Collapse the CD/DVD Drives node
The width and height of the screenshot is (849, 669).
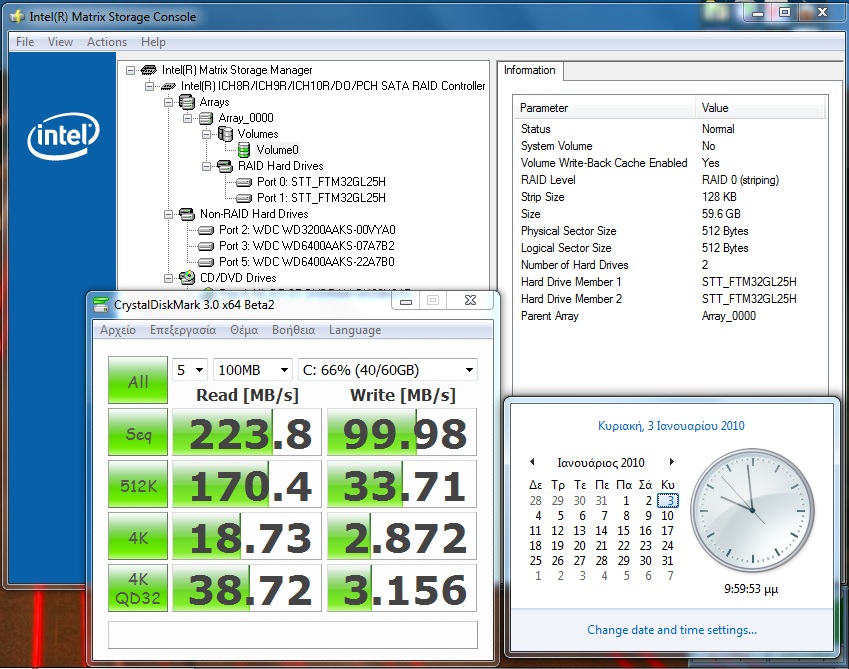pos(168,278)
